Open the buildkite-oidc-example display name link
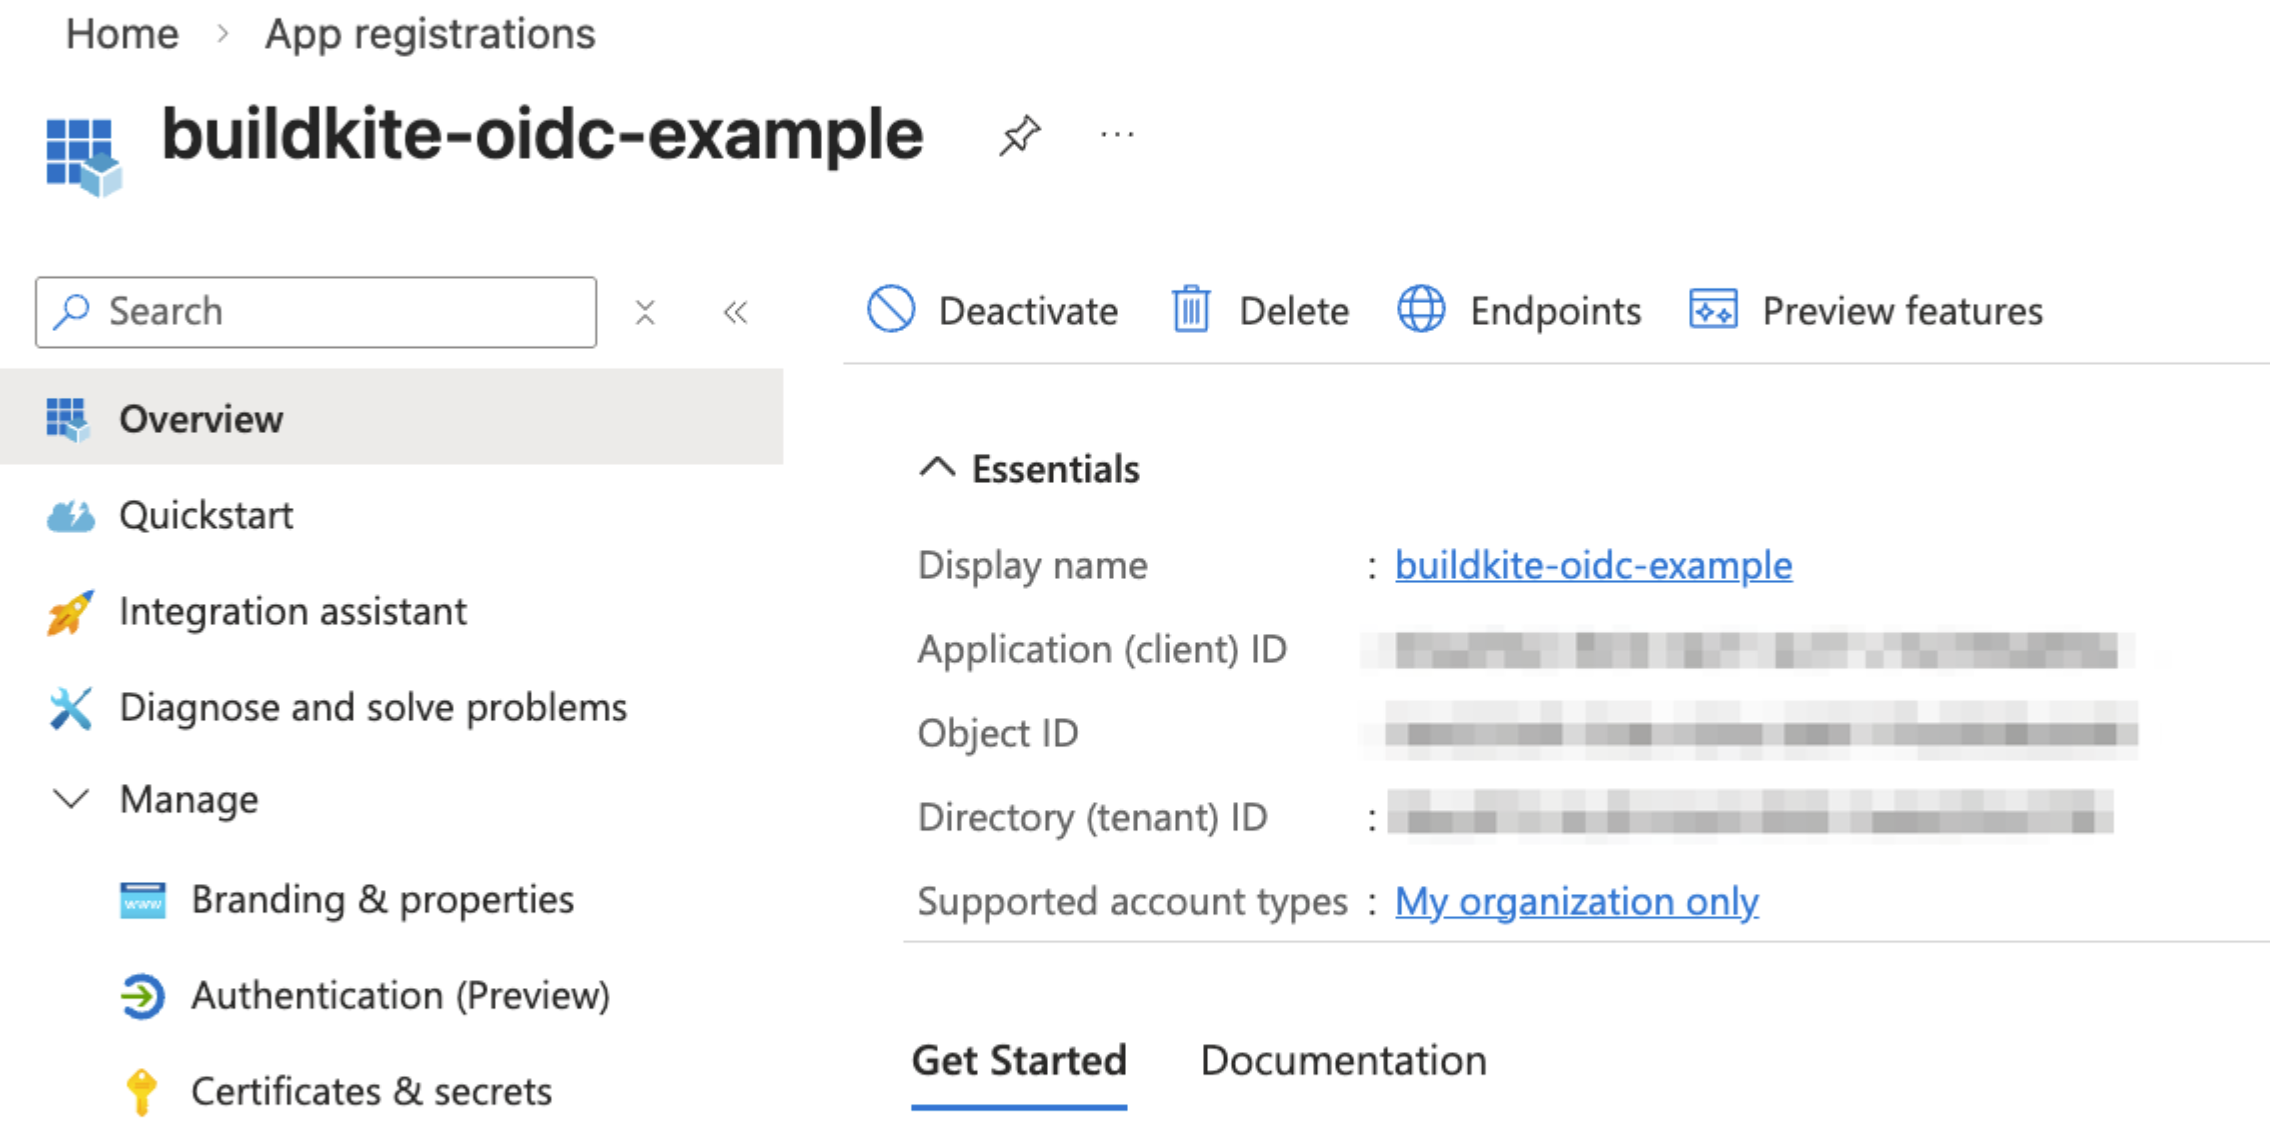 click(1593, 565)
